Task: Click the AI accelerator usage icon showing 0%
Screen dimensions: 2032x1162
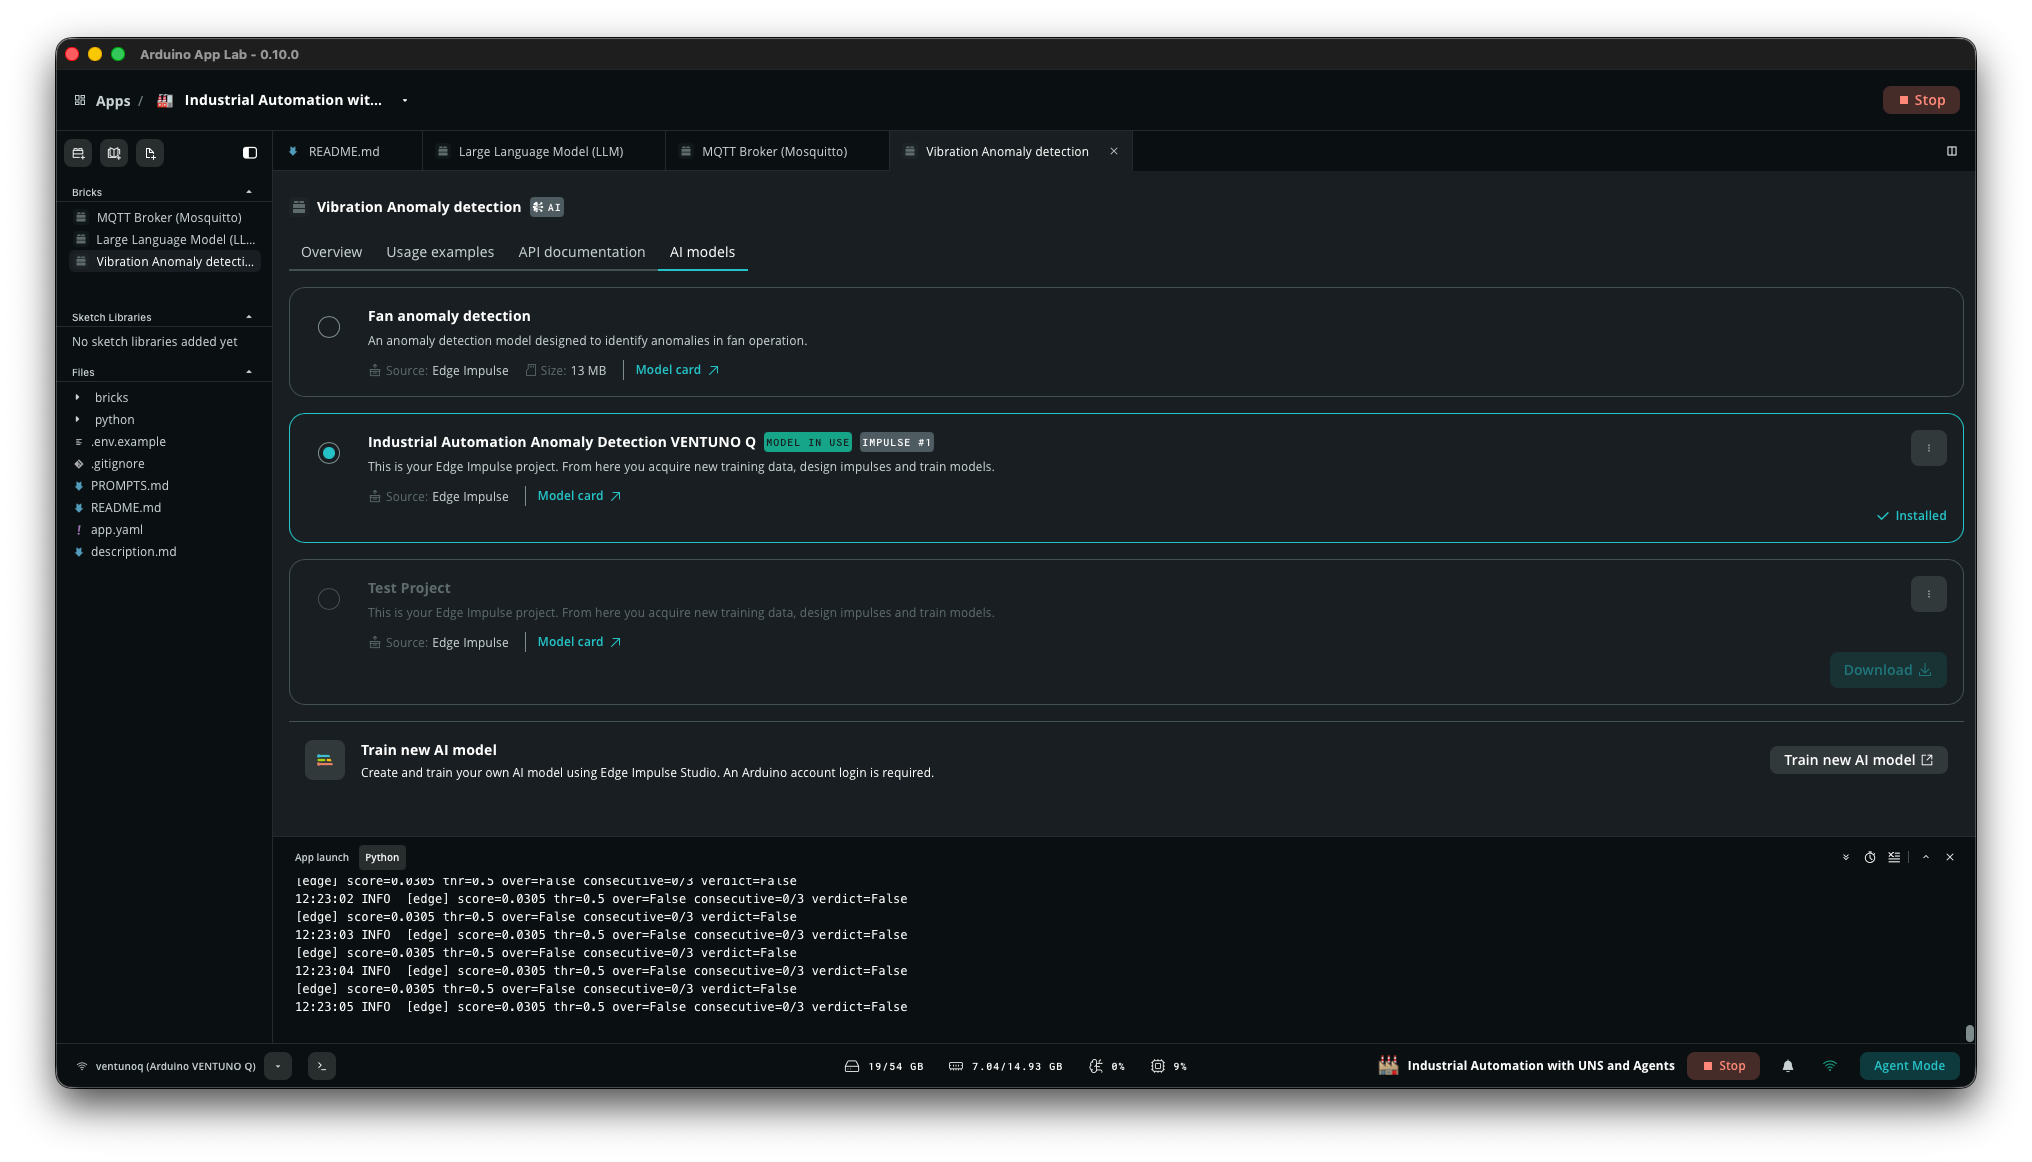Action: (x=1096, y=1066)
